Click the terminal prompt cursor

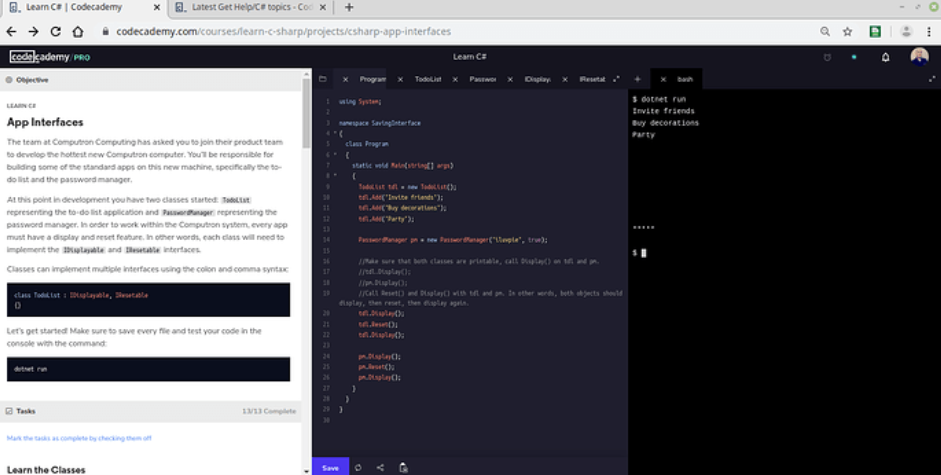[x=644, y=253]
